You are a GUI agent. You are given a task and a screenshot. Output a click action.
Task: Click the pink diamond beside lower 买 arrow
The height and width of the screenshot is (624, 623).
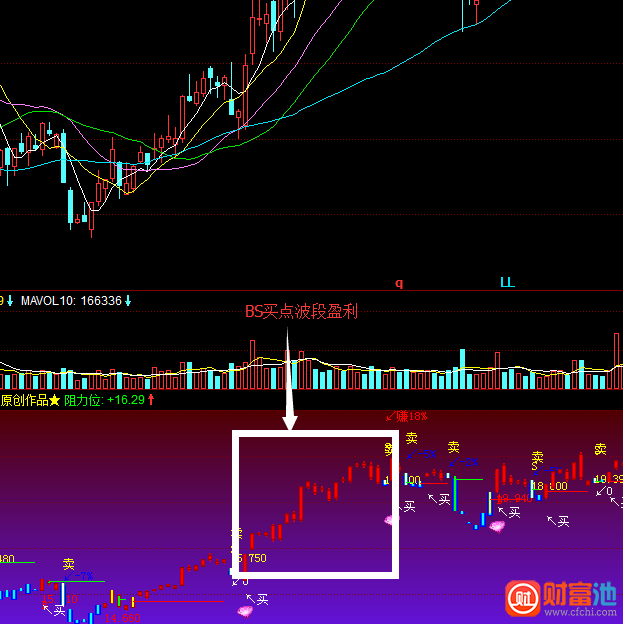point(245,611)
